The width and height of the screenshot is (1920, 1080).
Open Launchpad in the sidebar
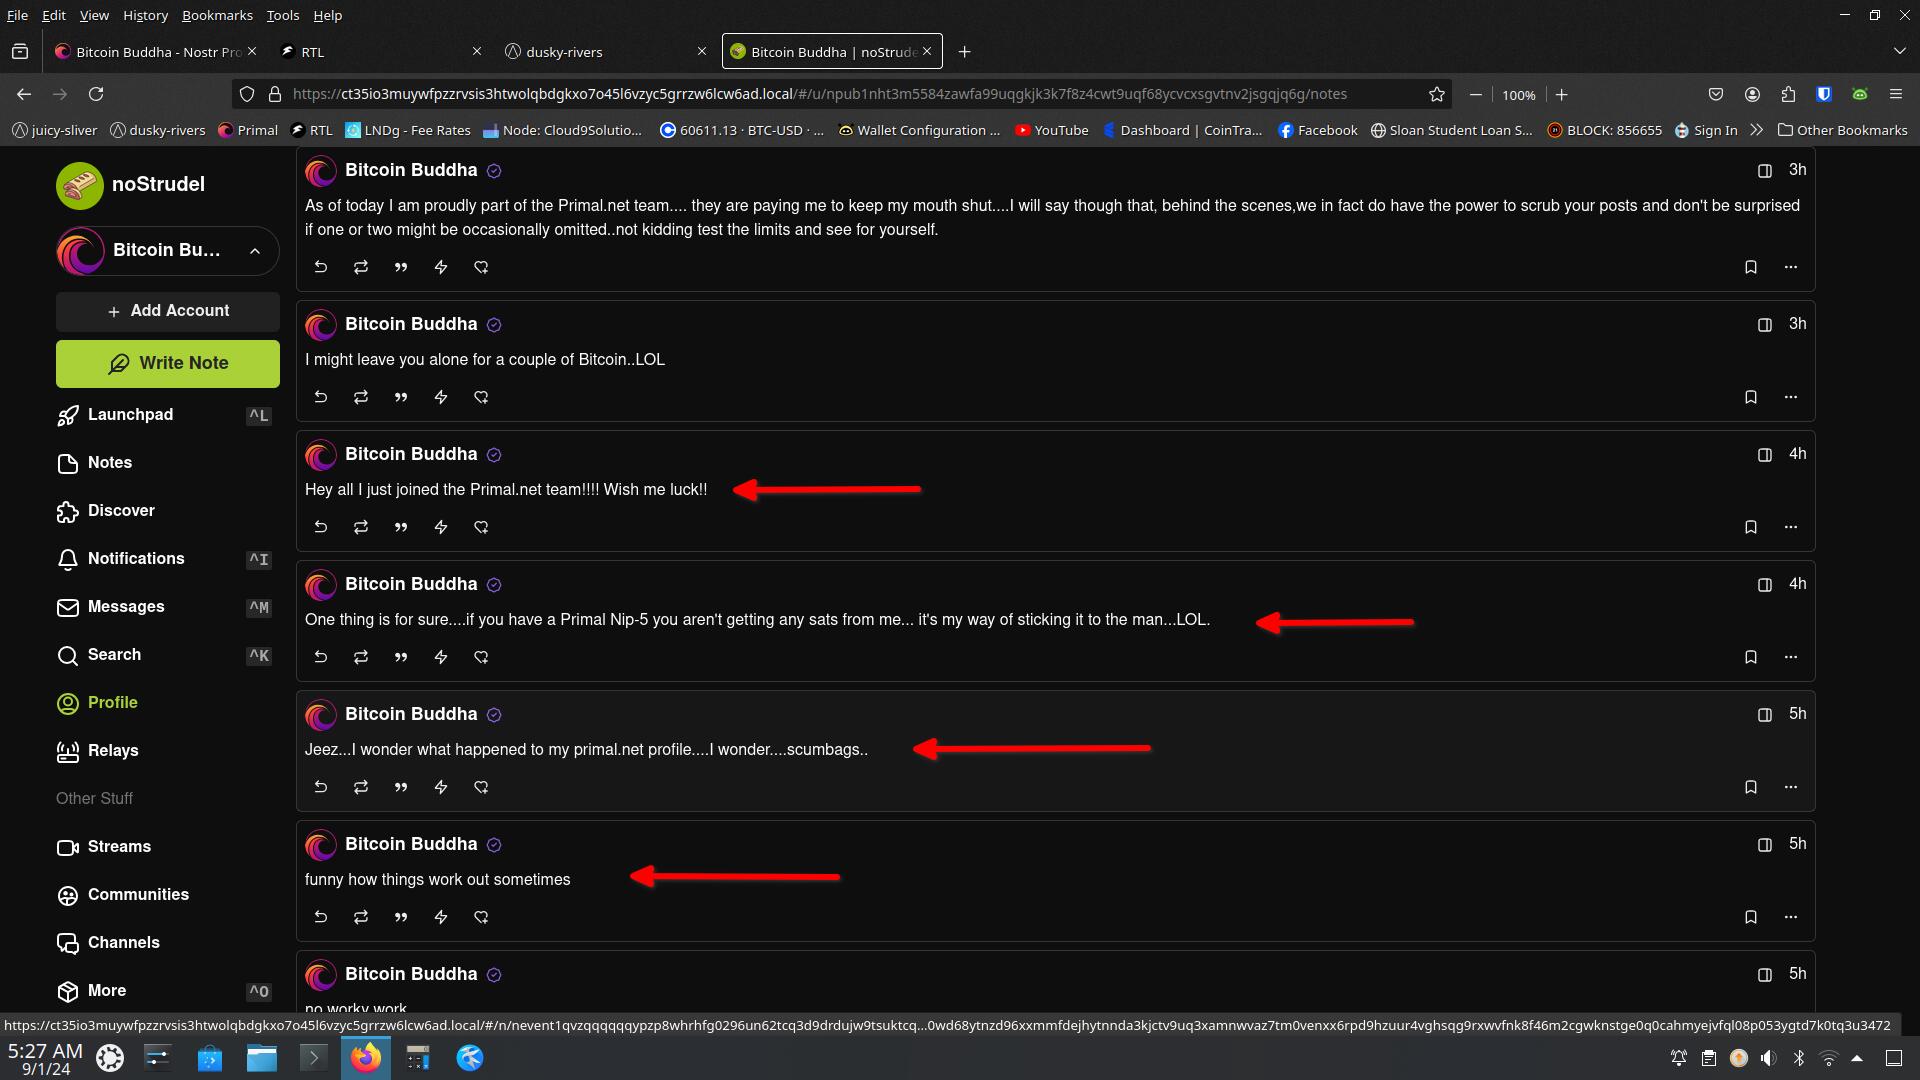click(166, 415)
